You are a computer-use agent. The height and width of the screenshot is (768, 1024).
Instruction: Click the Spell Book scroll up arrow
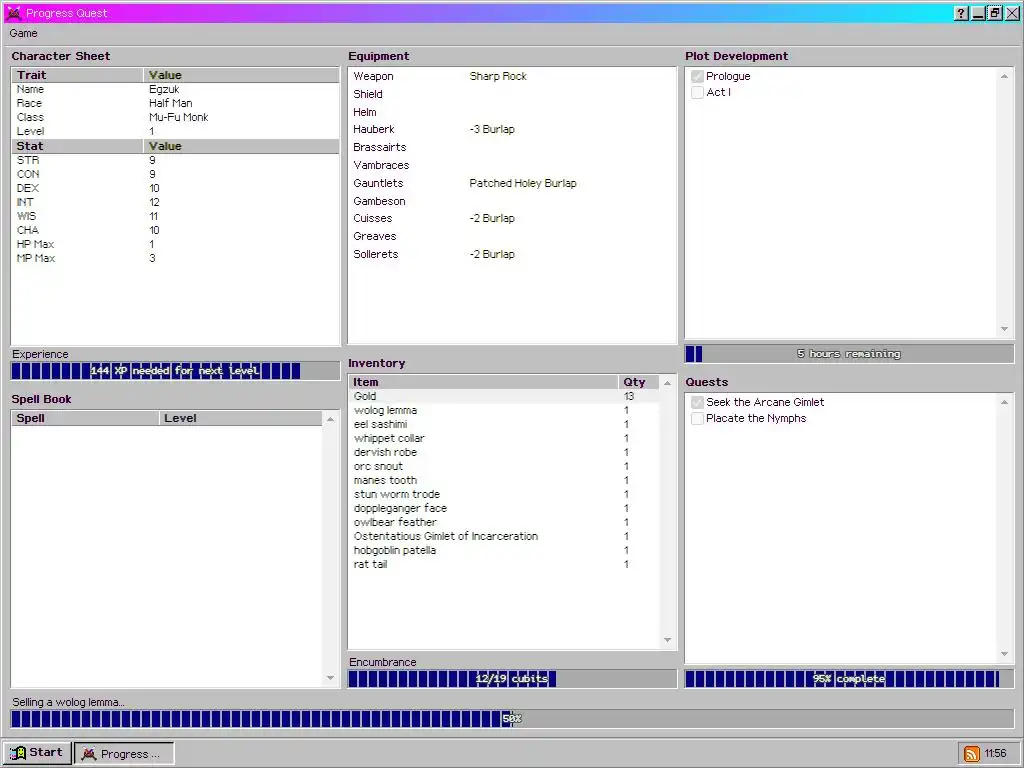click(x=330, y=419)
